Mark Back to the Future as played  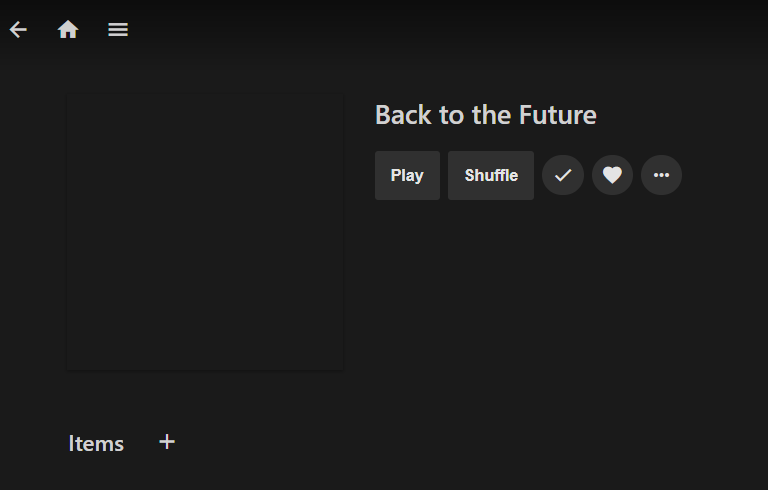pos(563,175)
